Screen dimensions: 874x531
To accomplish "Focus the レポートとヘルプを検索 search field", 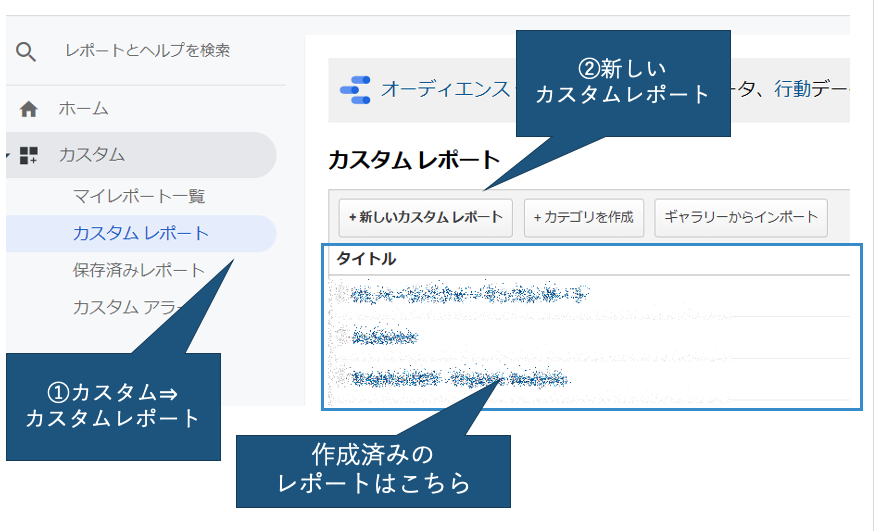I will [x=147, y=51].
